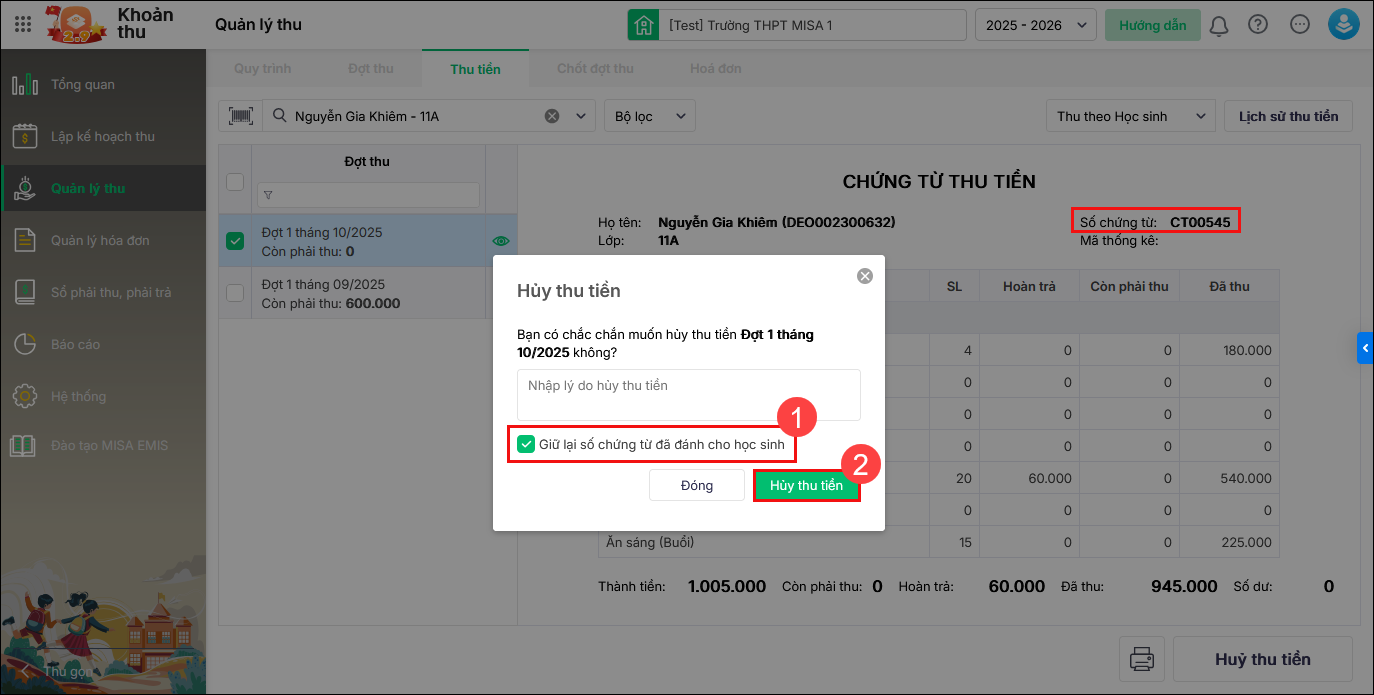
Task: Open Lập kế hoạch thu in sidebar
Action: tap(103, 136)
